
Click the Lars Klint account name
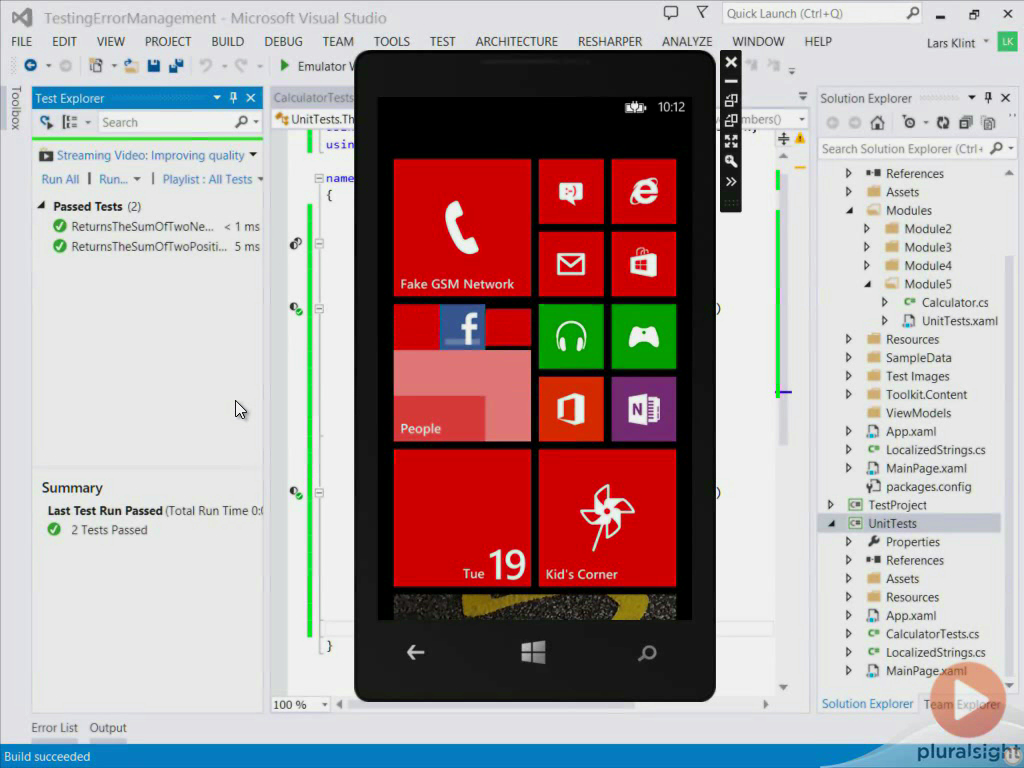950,43
